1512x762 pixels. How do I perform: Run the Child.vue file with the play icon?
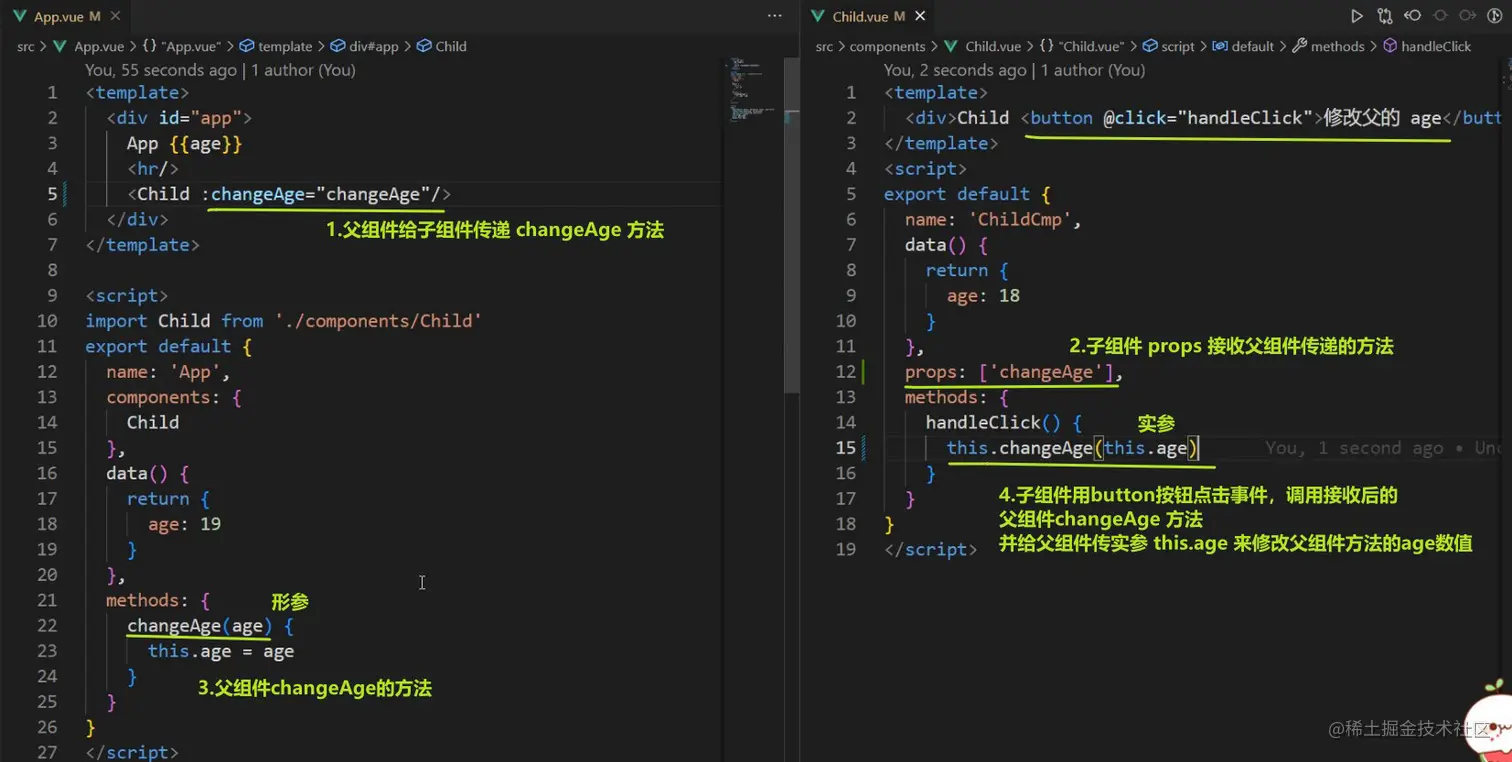(1357, 16)
